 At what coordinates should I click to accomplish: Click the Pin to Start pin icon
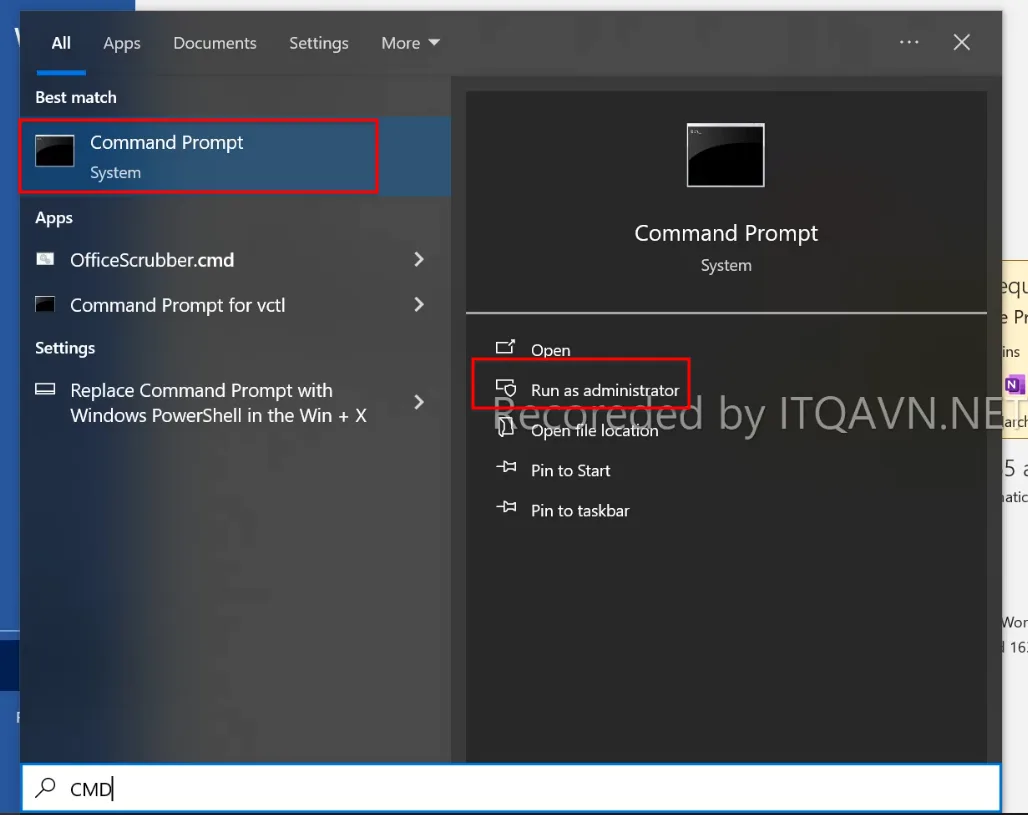(506, 469)
